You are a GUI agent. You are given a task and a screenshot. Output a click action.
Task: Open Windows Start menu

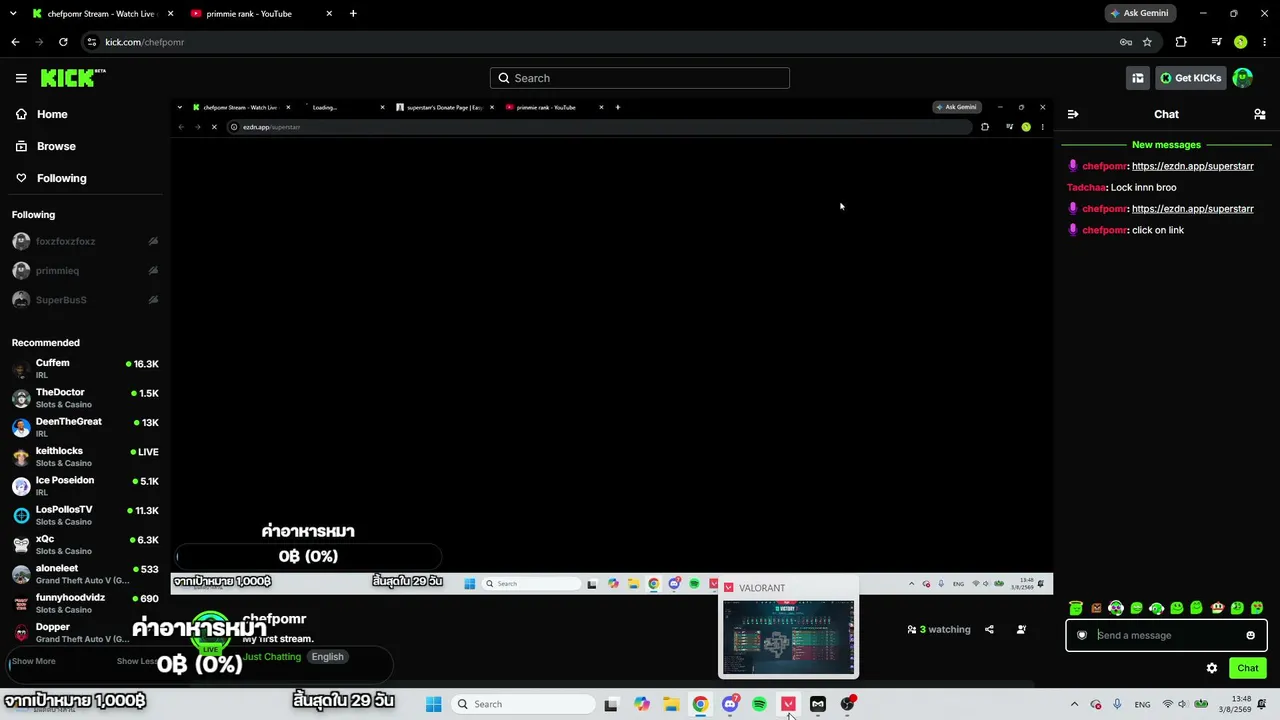pyautogui.click(x=434, y=704)
